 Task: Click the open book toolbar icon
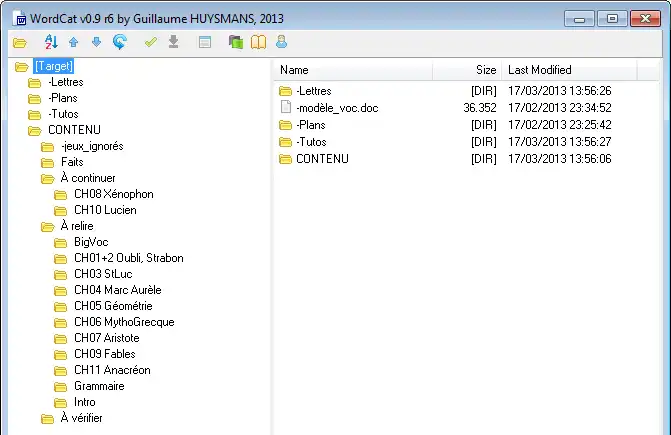pos(258,42)
